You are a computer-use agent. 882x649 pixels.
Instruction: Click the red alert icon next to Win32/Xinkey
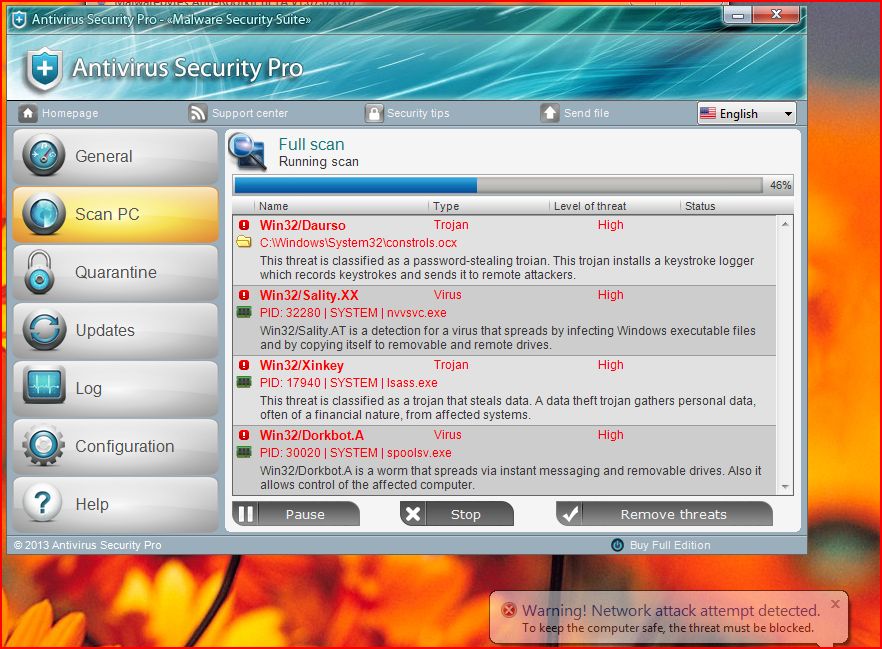(x=244, y=364)
